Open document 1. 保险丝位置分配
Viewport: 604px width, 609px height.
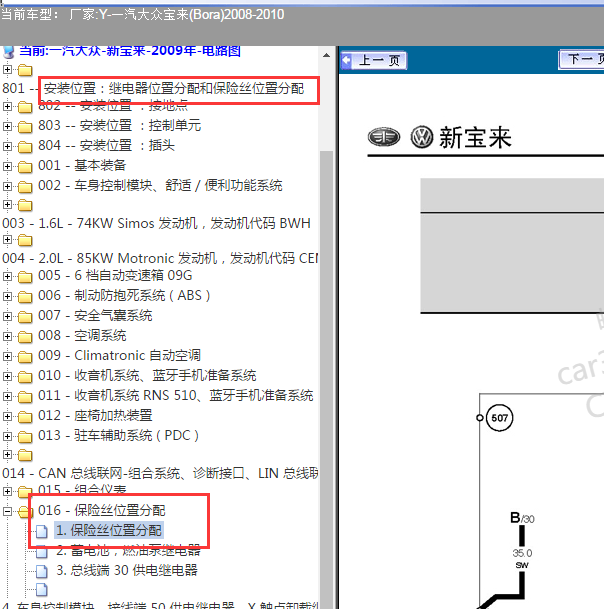click(x=109, y=530)
